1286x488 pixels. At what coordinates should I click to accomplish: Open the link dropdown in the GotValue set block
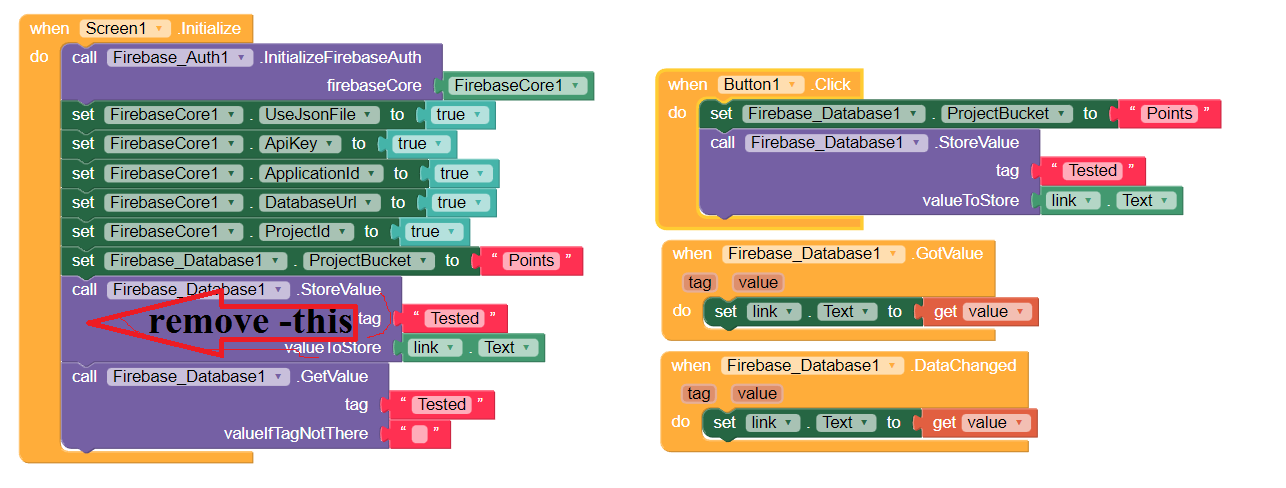(774, 311)
